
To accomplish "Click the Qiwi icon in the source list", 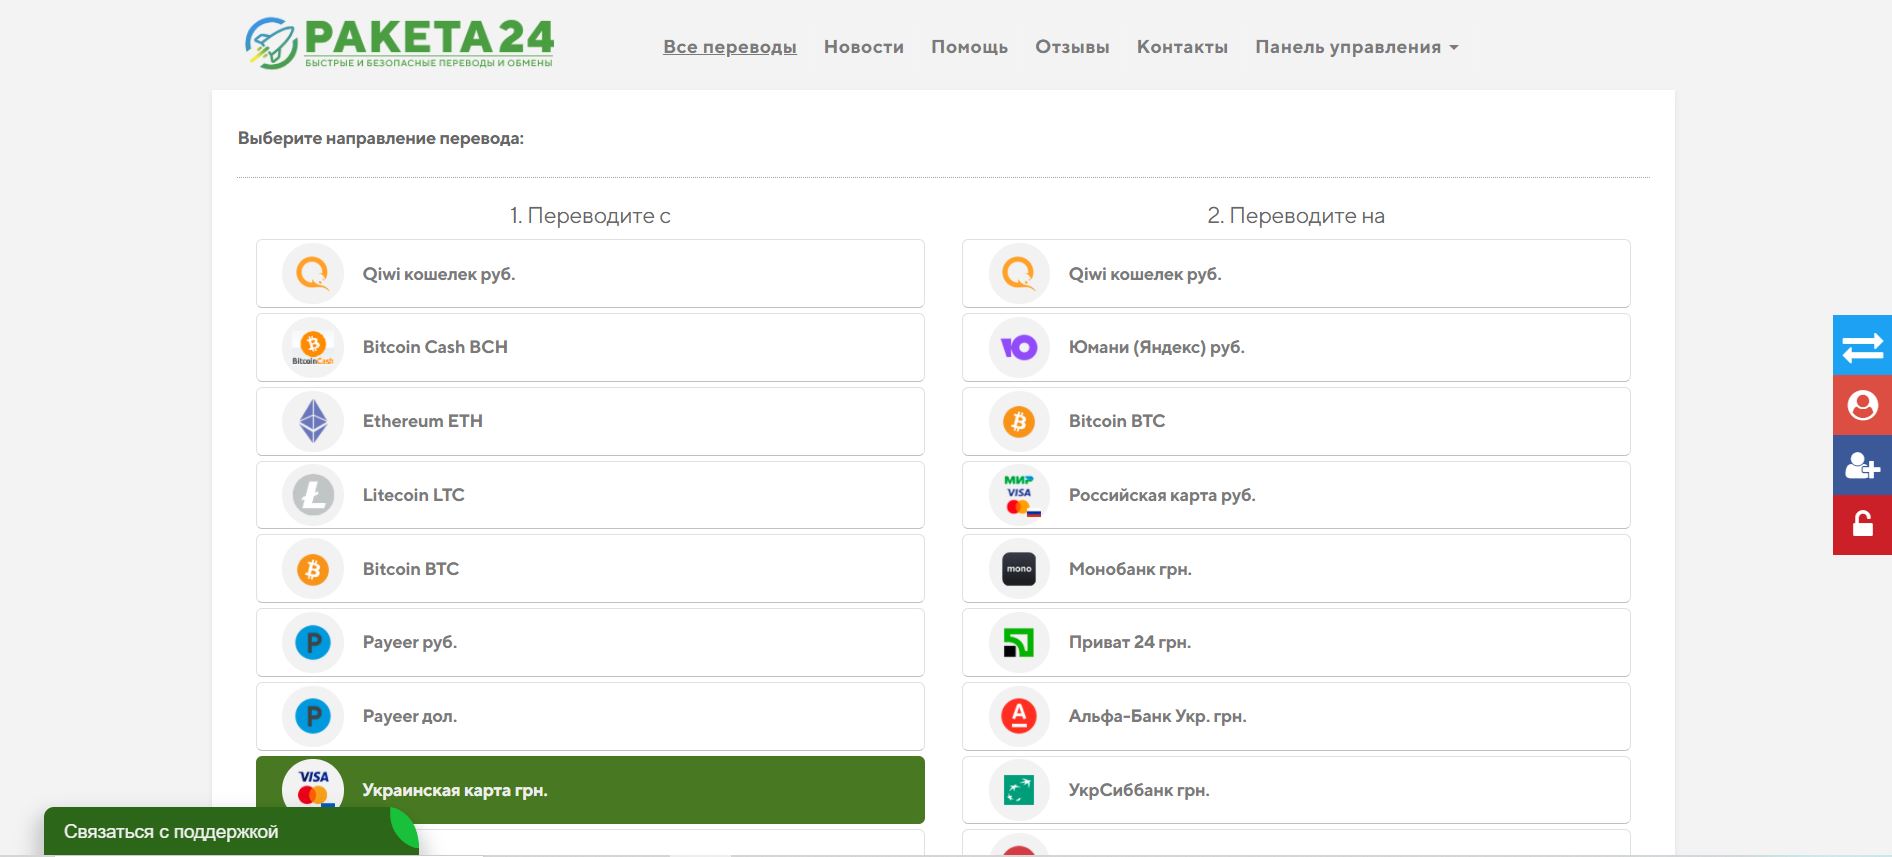I will click(x=313, y=274).
